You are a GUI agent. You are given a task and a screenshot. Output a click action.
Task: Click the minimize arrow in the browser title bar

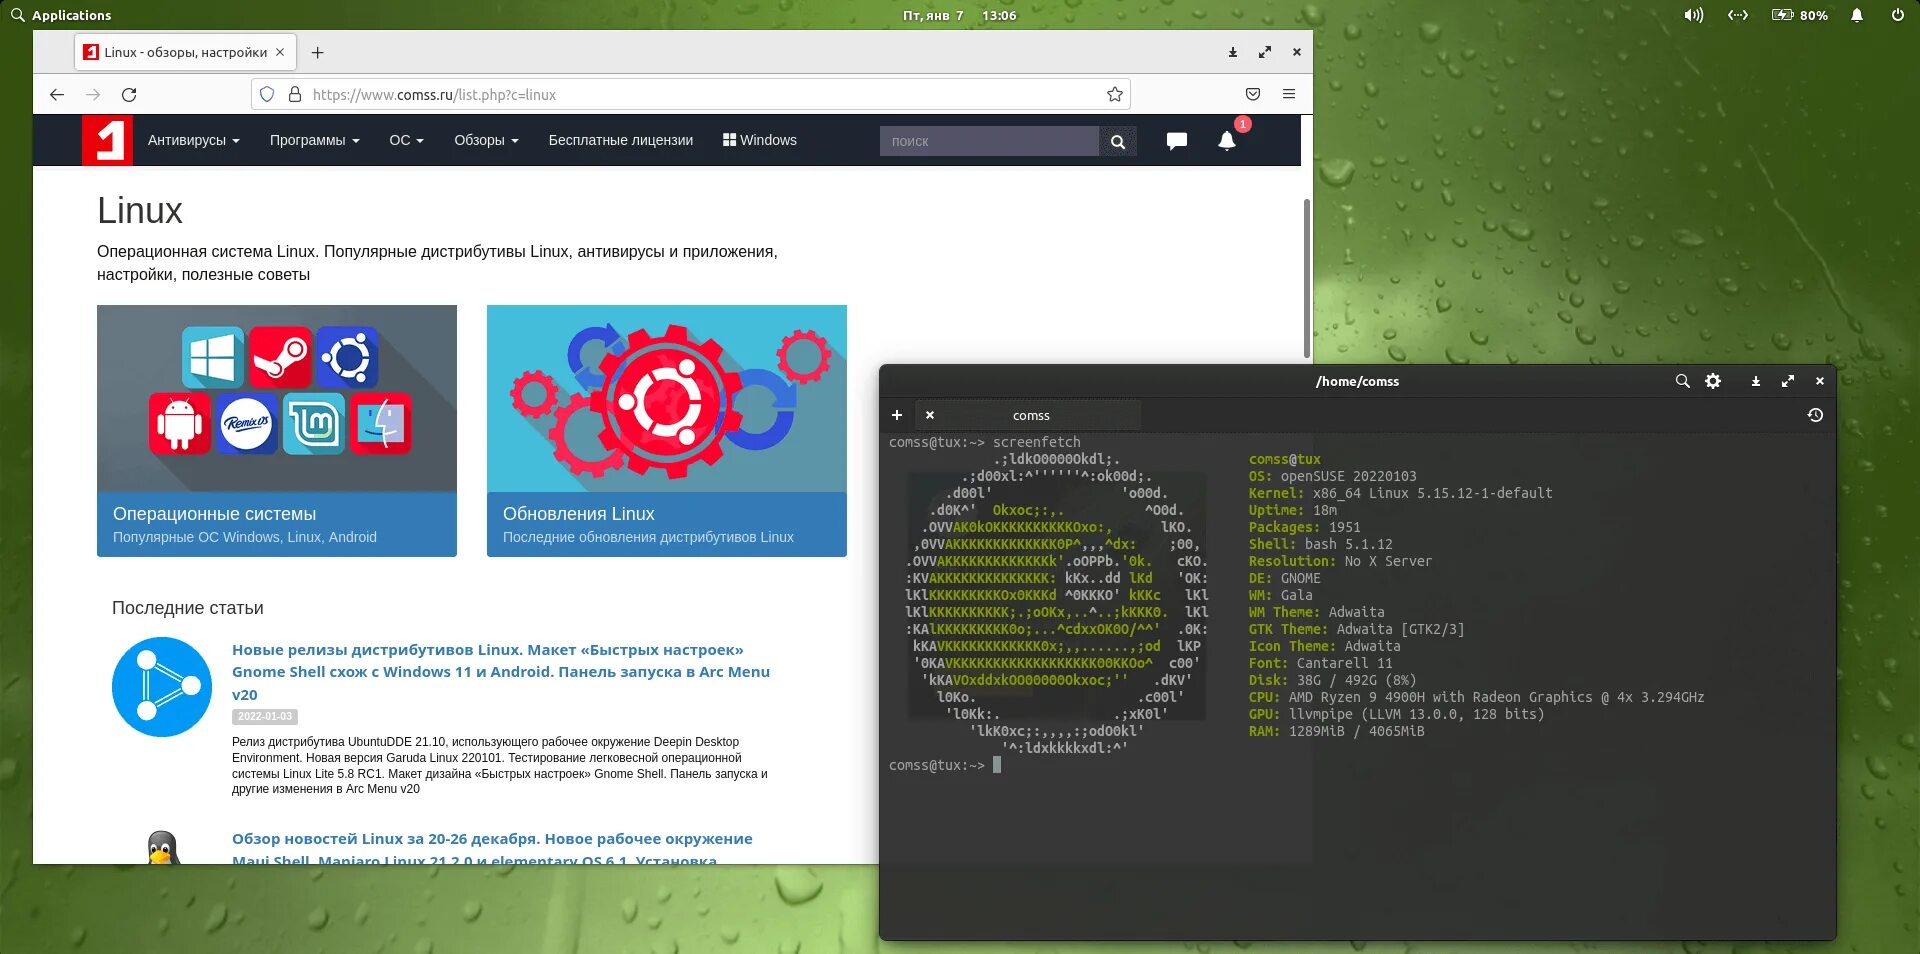tap(1233, 52)
